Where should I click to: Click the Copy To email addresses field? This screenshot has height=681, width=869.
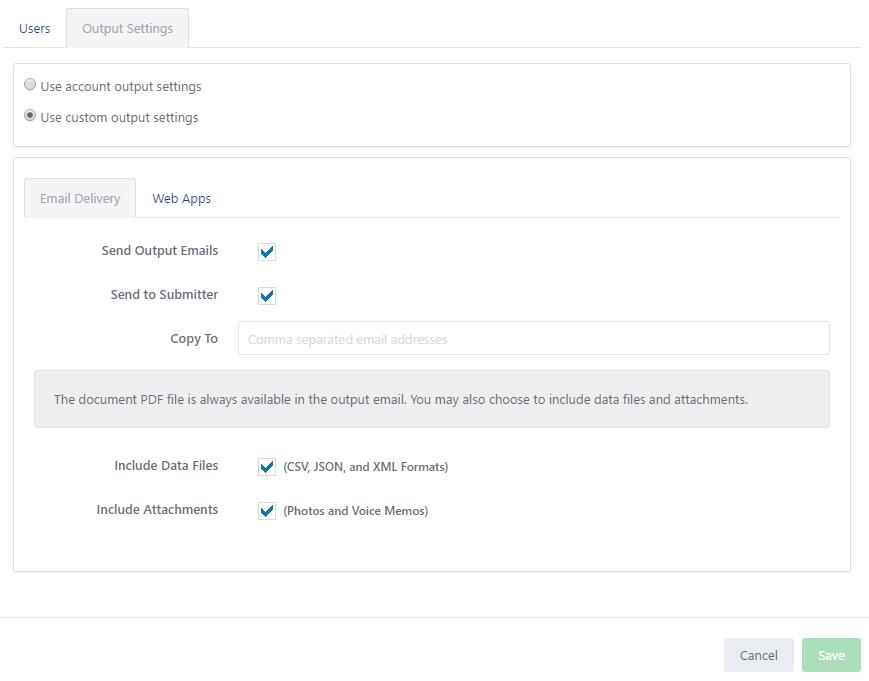pos(534,338)
